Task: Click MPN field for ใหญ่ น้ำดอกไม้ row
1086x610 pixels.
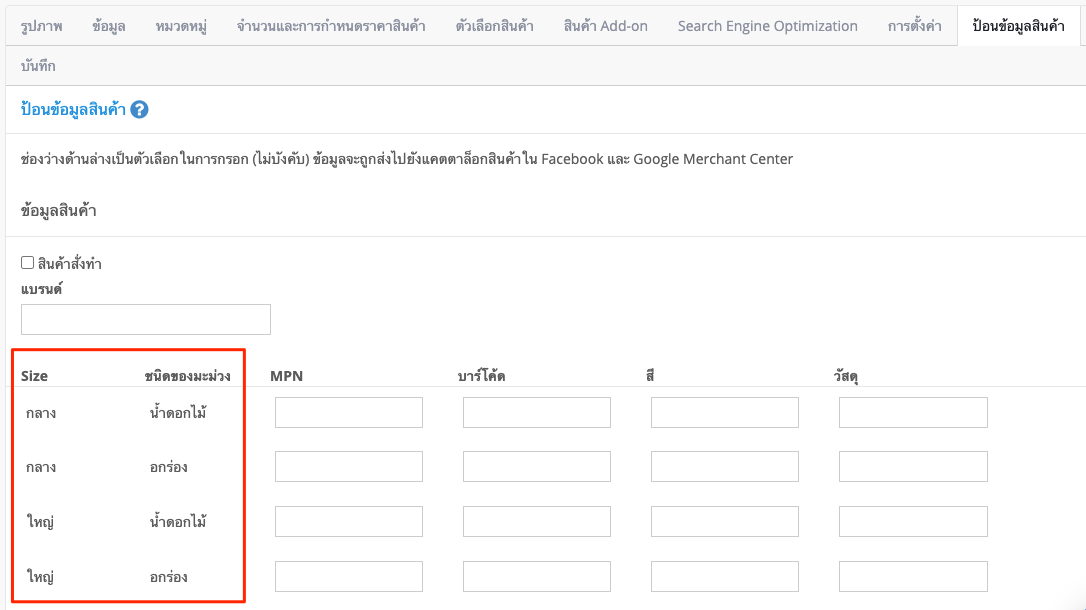Action: [348, 521]
